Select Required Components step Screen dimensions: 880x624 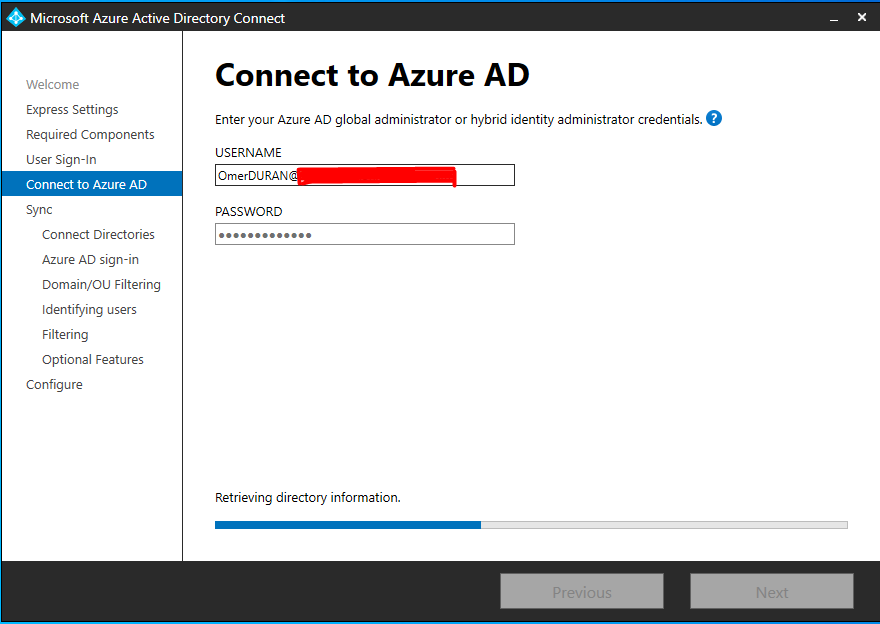[90, 135]
